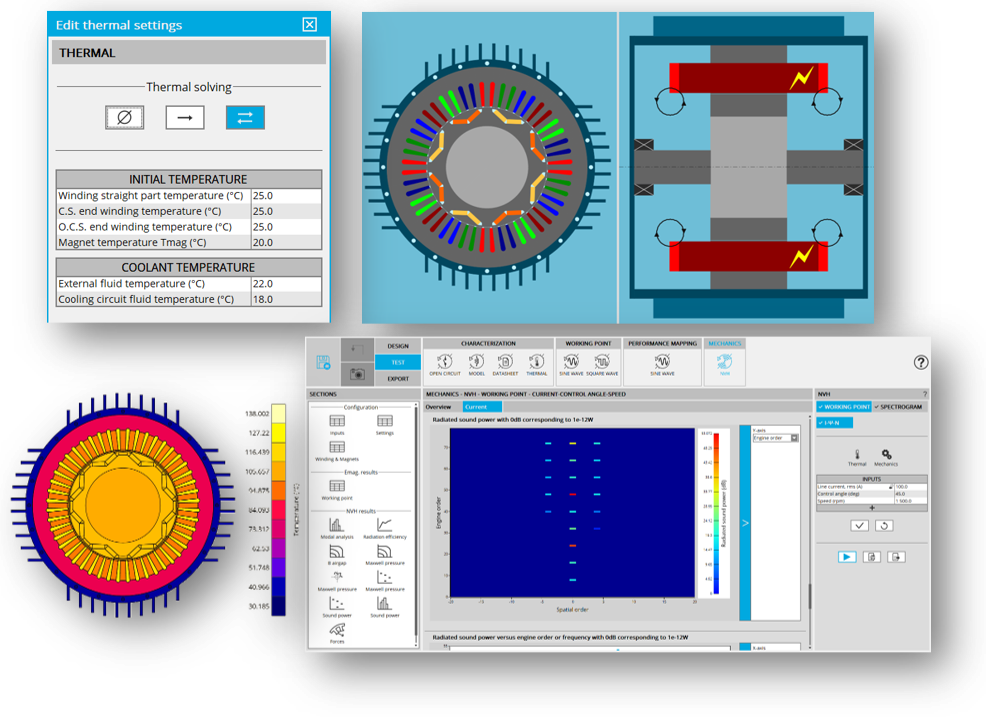Open the Model characterization test
986x717 pixels.
(477, 364)
